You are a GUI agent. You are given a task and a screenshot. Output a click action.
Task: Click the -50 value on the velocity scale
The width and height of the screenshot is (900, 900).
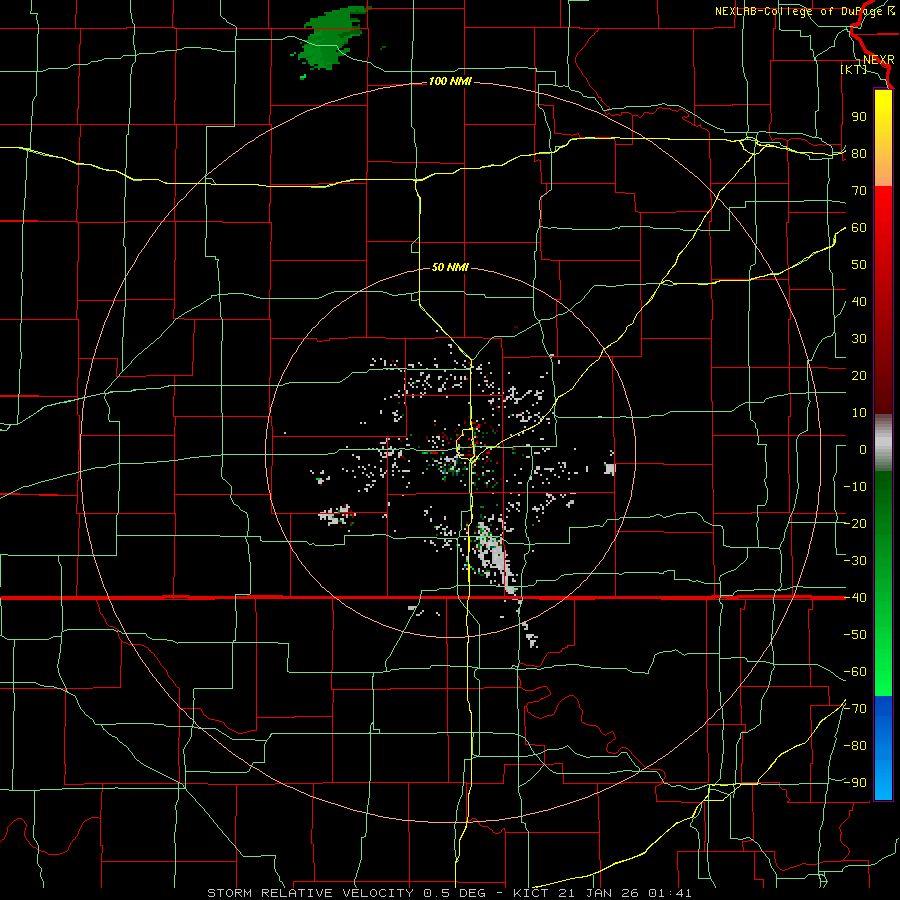(x=855, y=635)
